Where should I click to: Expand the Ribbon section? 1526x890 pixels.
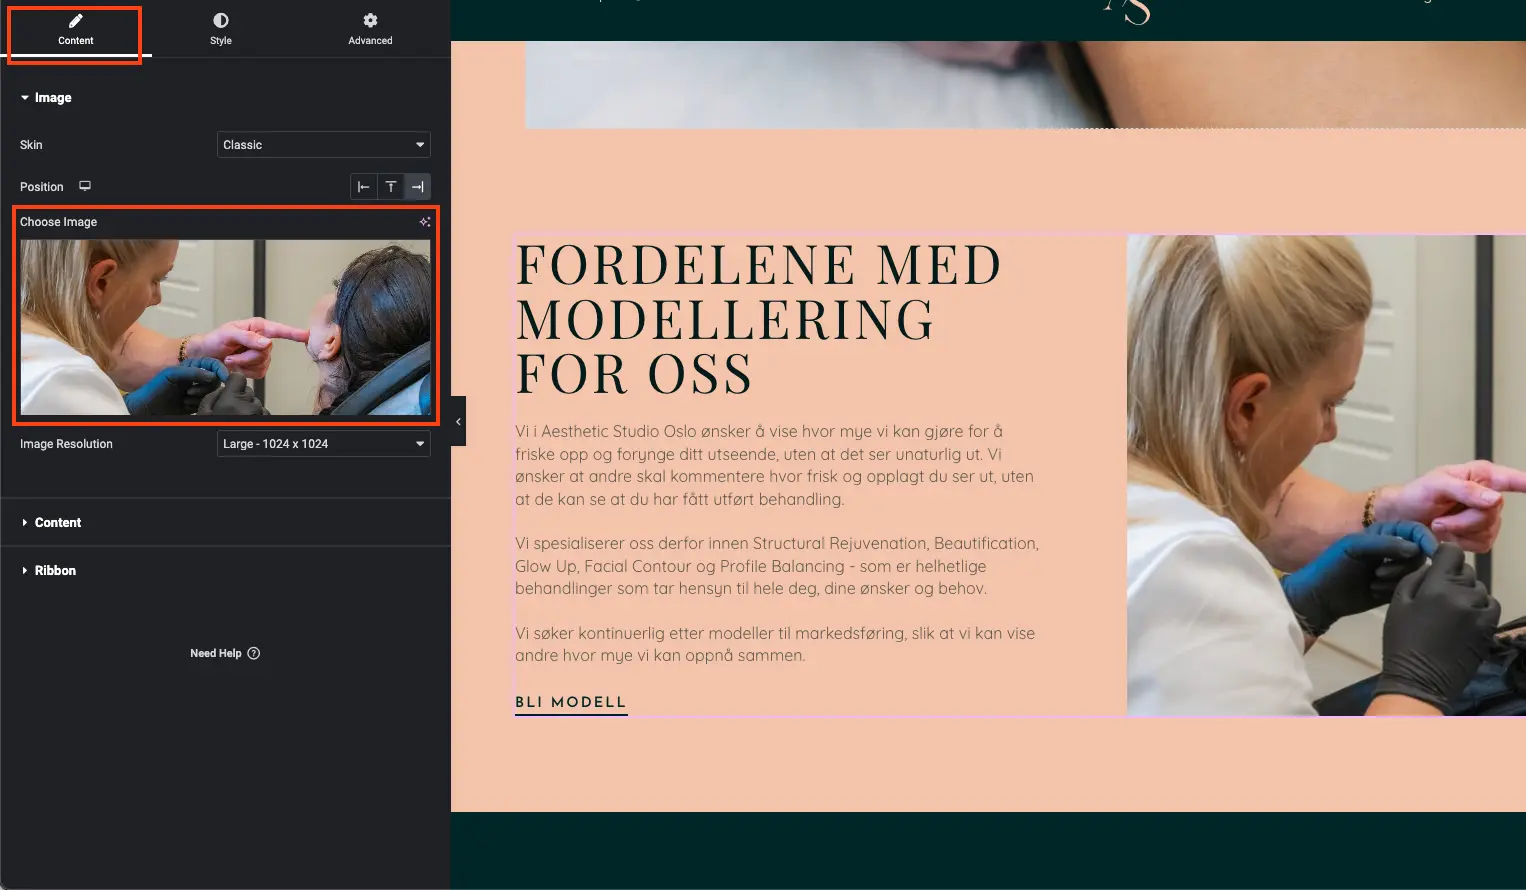tap(54, 571)
